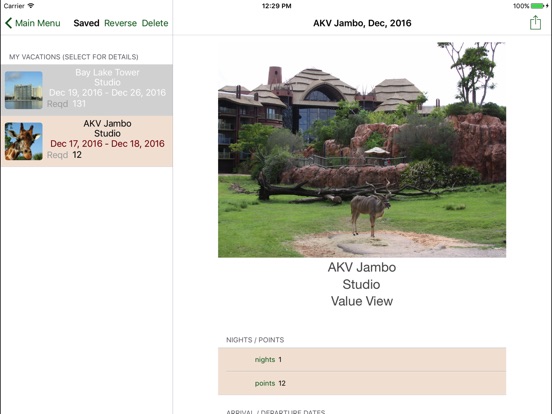The height and width of the screenshot is (414, 552).
Task: Tap the 12:29 PM clock in status bar
Action: [x=276, y=6]
